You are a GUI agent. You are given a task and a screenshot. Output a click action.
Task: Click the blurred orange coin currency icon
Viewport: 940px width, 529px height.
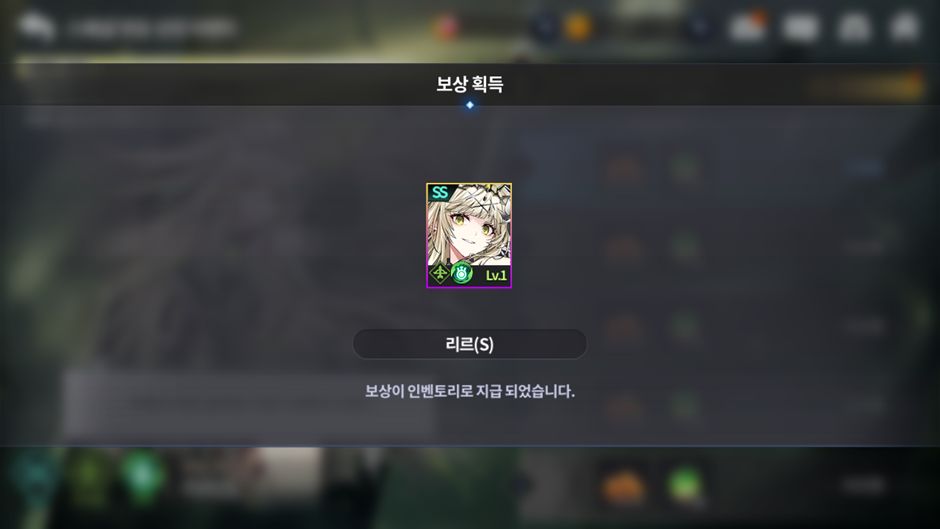tap(578, 27)
